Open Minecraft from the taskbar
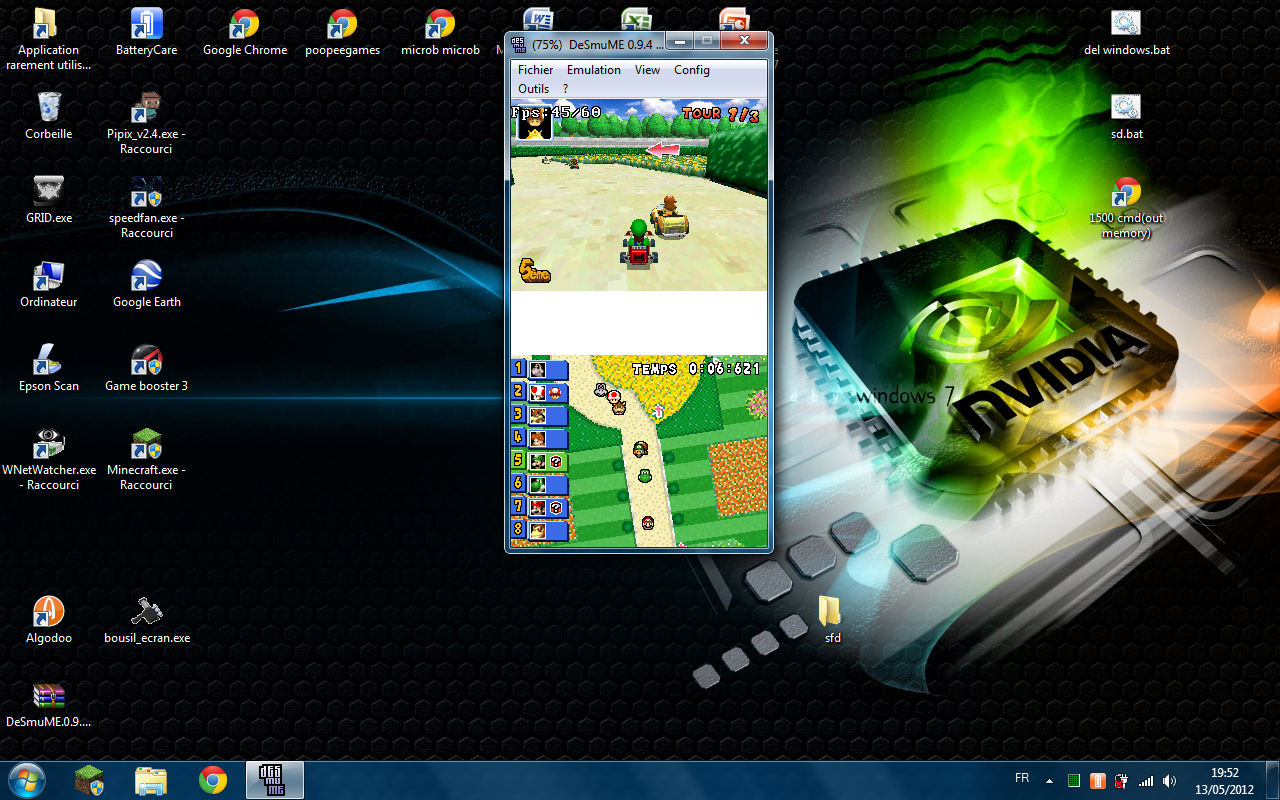Screen dimensions: 1280x800 pyautogui.click(x=89, y=780)
